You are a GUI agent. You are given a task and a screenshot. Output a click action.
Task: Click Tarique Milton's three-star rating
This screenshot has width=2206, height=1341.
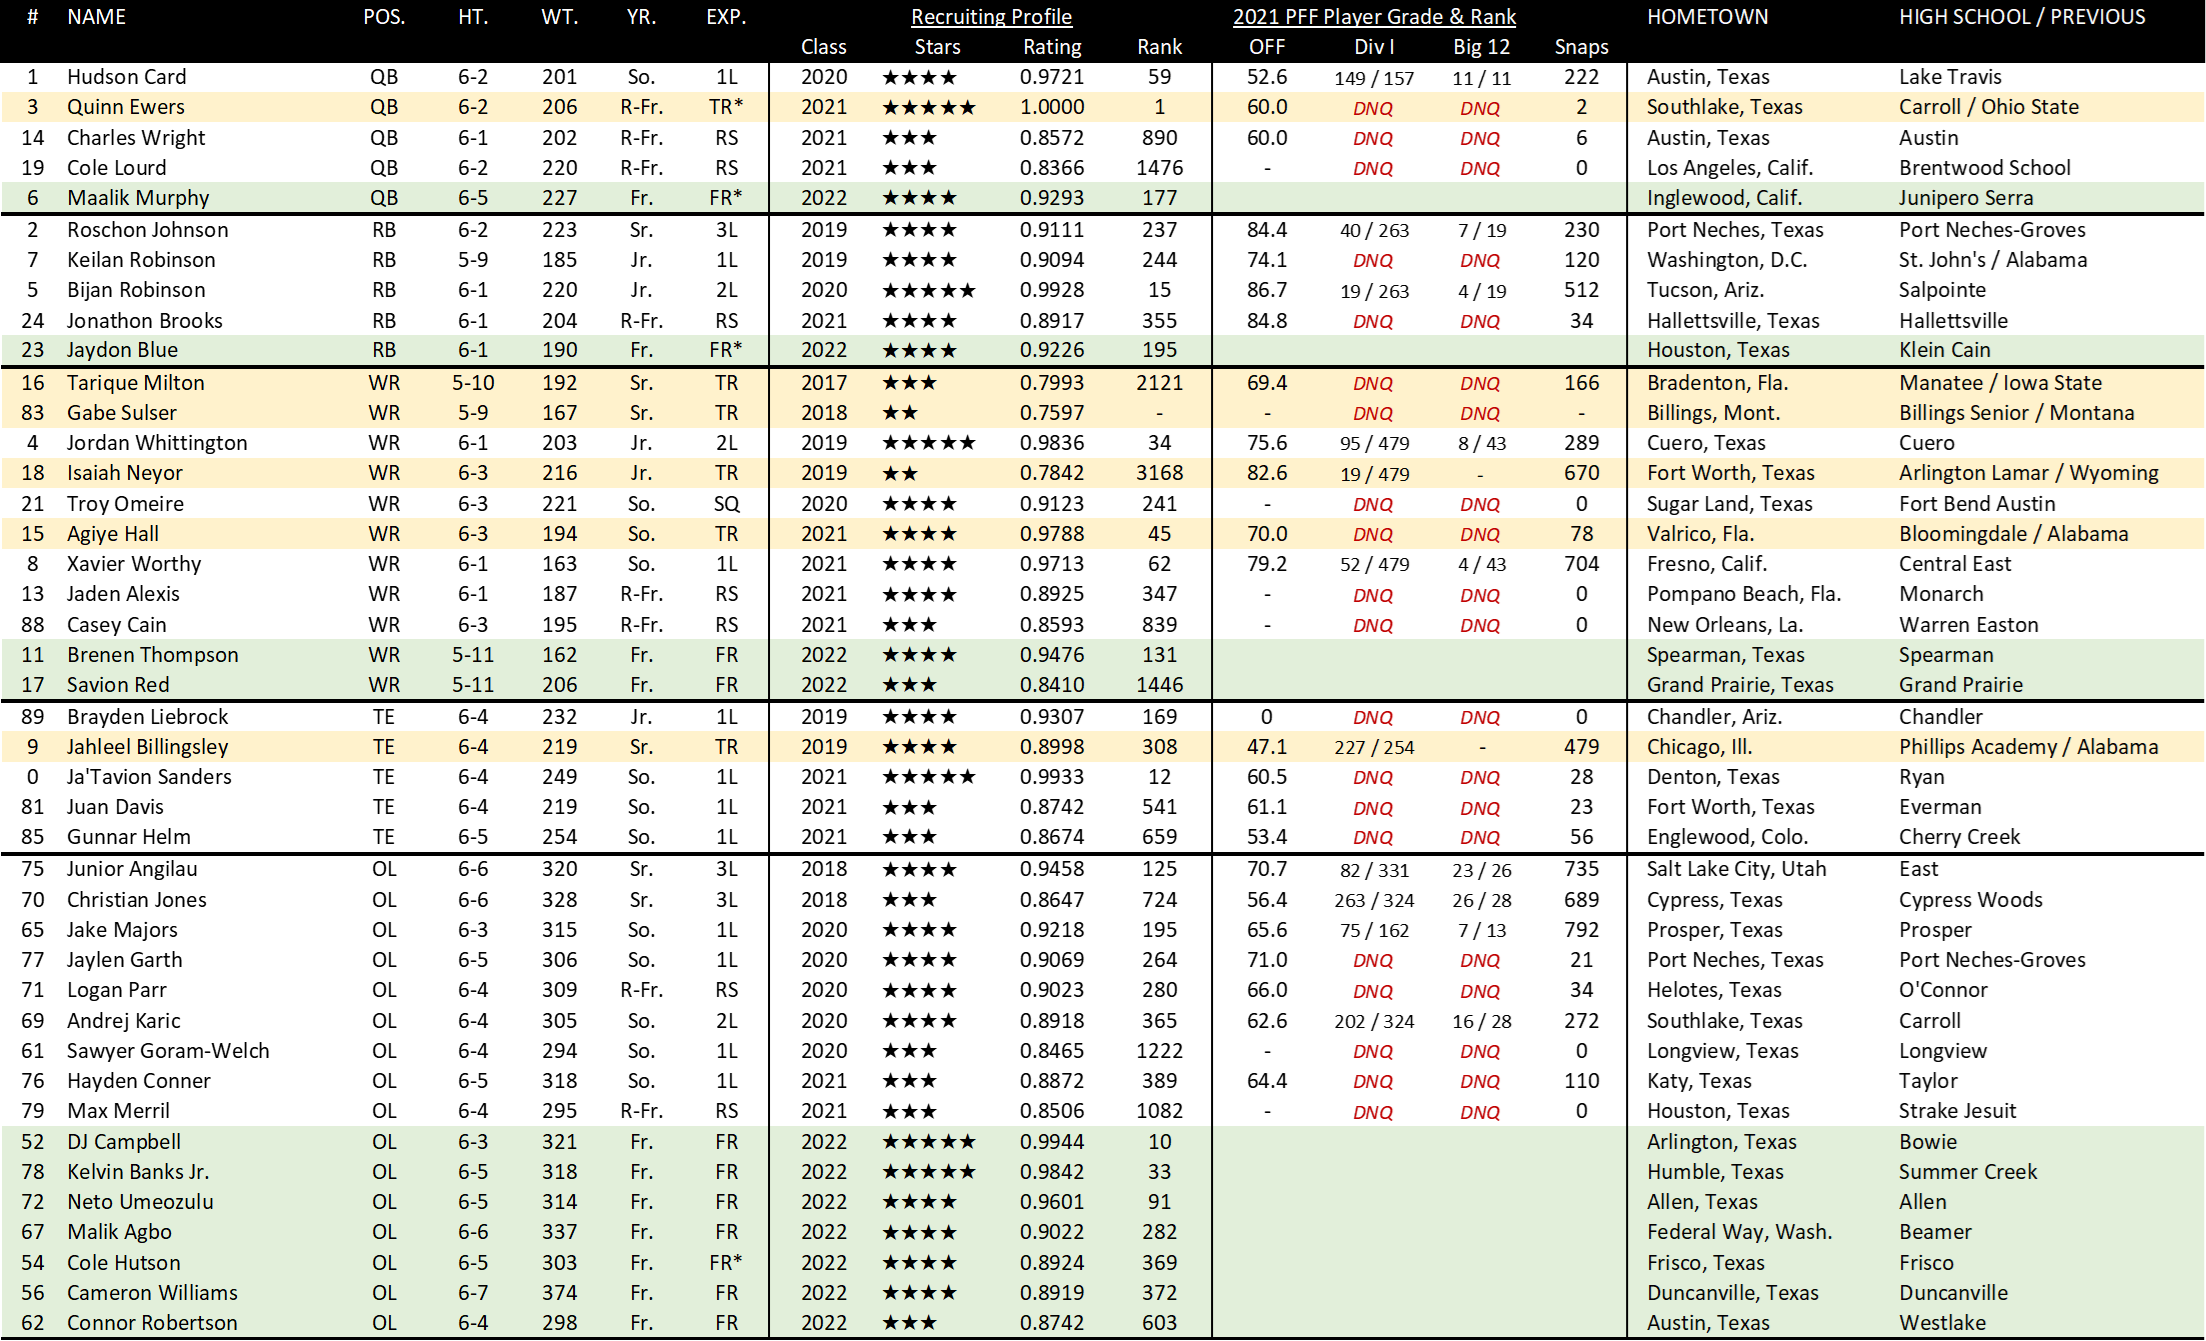(x=909, y=383)
